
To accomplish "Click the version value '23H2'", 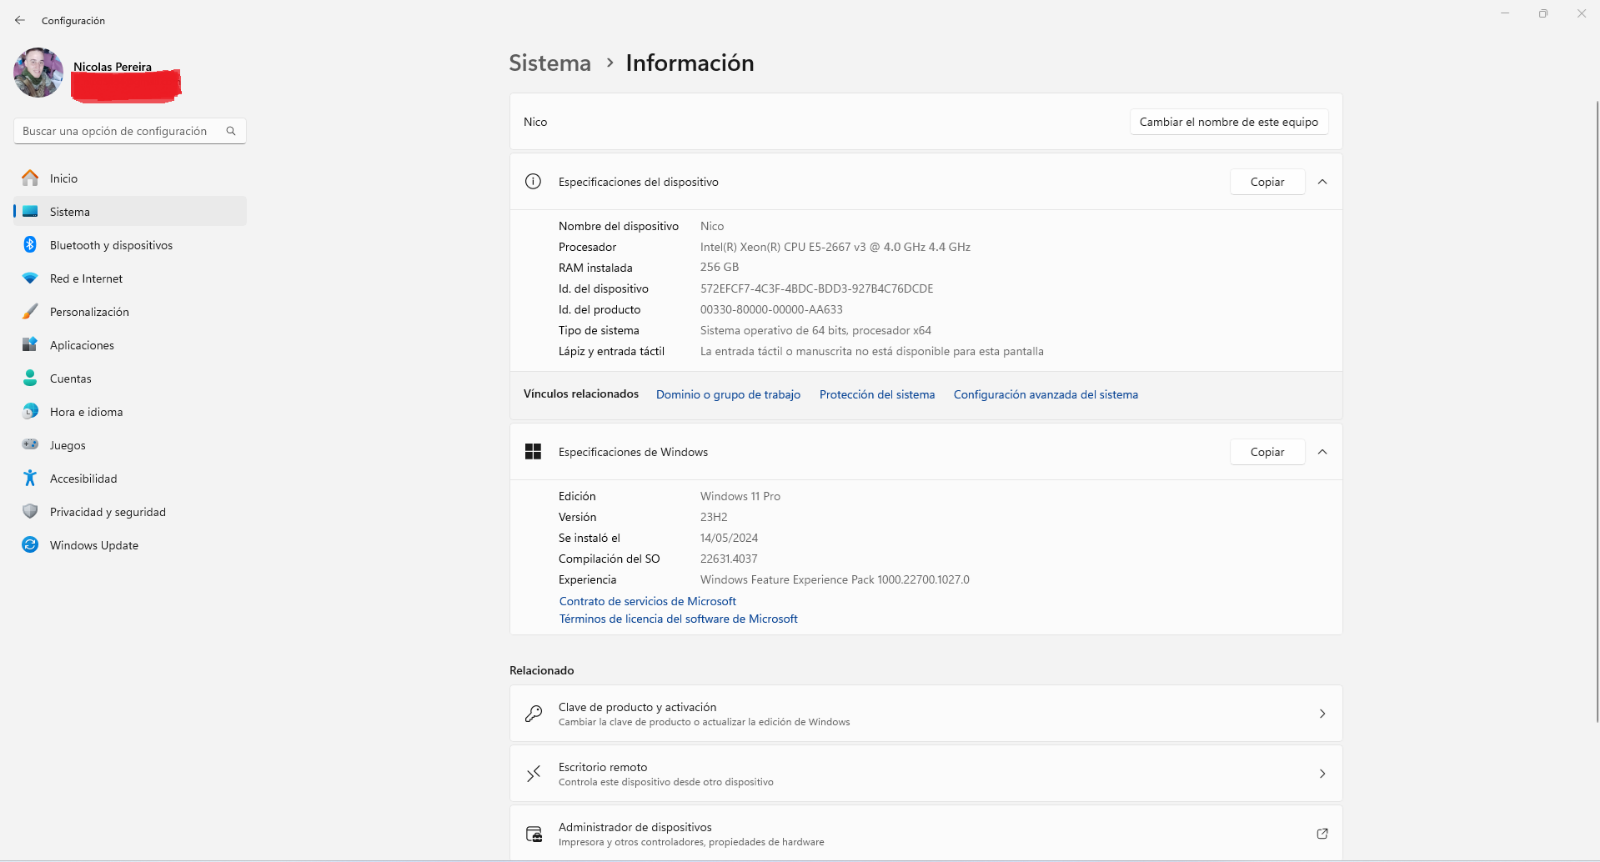I will coord(714,517).
